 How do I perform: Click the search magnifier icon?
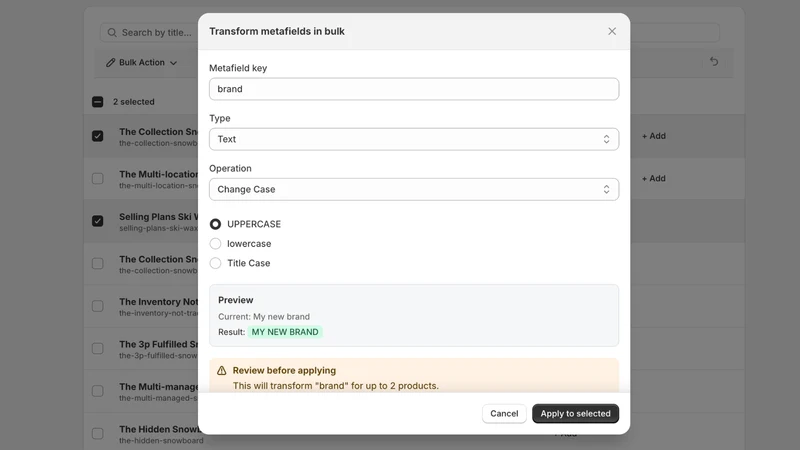112,33
